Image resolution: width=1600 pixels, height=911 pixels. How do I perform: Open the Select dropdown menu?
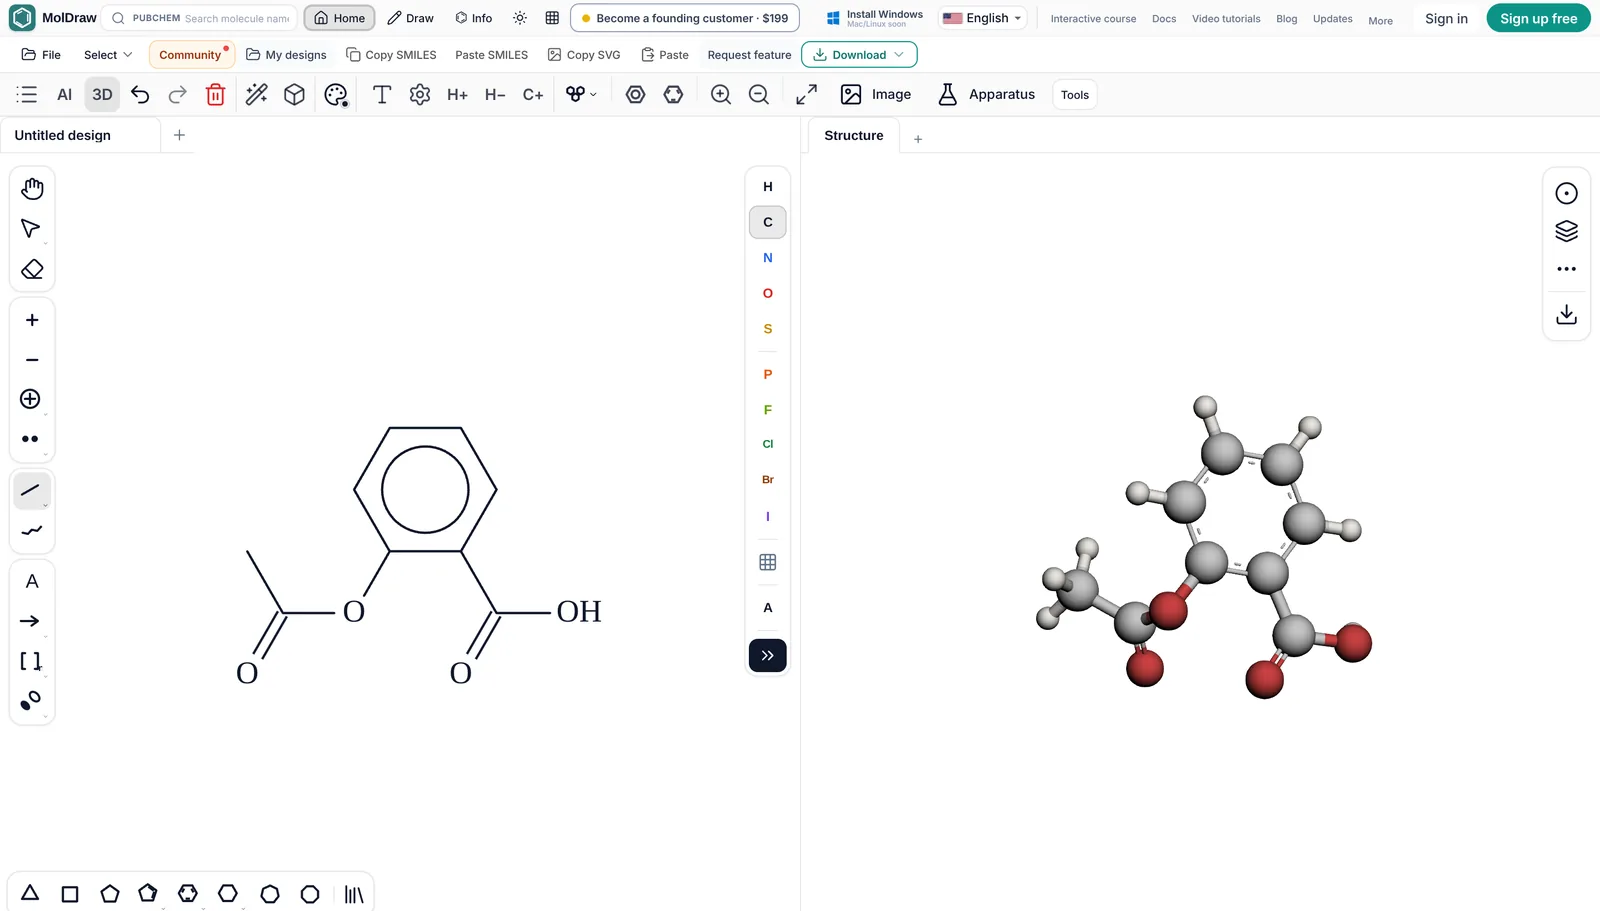(x=108, y=55)
